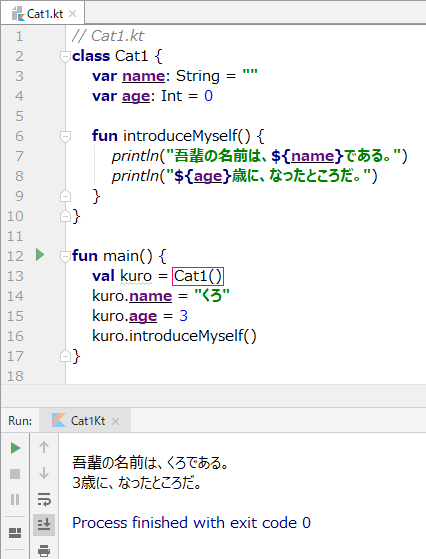
Task: Fold at closing brace on line 9
Action: [x=65, y=196]
